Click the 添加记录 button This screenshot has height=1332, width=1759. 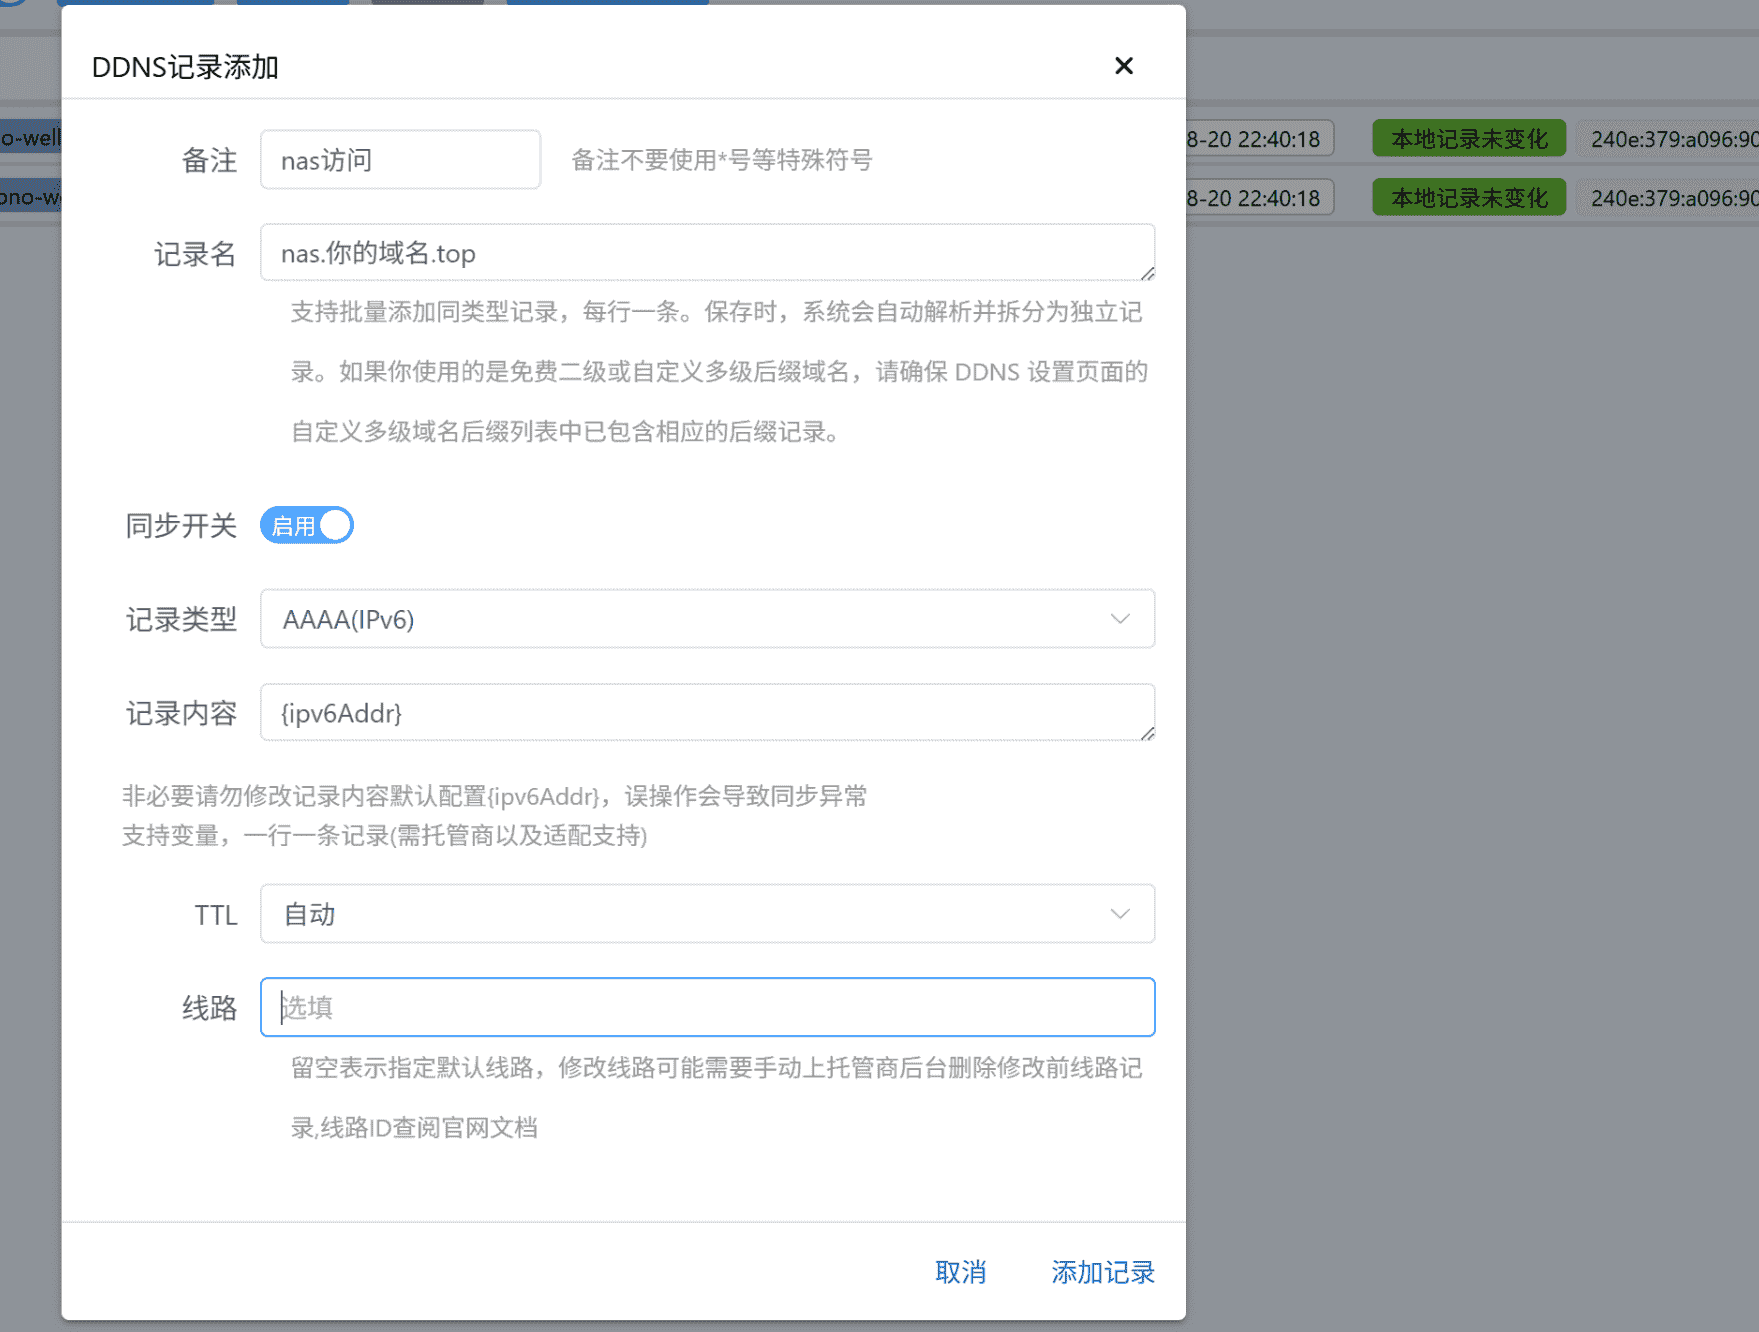[x=1102, y=1272]
